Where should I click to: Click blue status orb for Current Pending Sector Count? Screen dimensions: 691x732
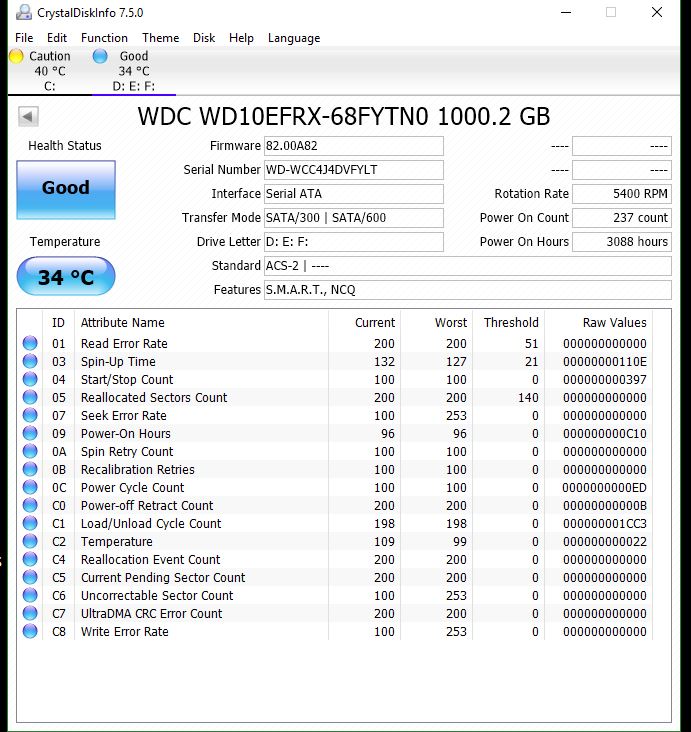coord(30,577)
